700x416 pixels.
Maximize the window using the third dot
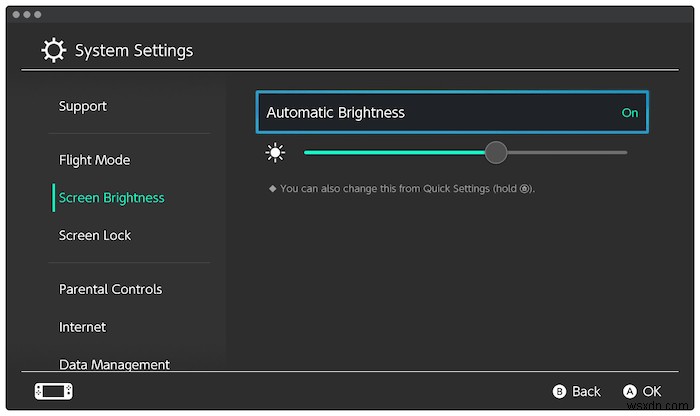click(39, 15)
